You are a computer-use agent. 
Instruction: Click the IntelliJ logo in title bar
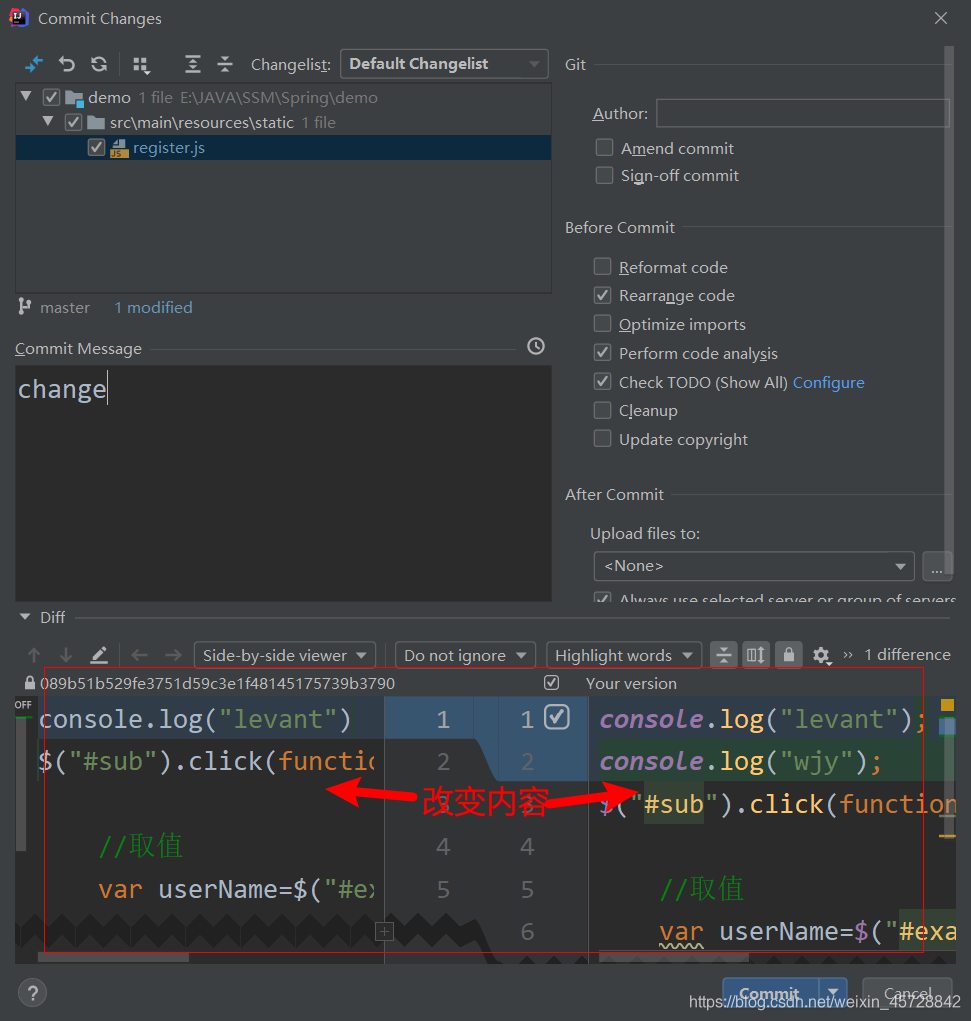18,18
